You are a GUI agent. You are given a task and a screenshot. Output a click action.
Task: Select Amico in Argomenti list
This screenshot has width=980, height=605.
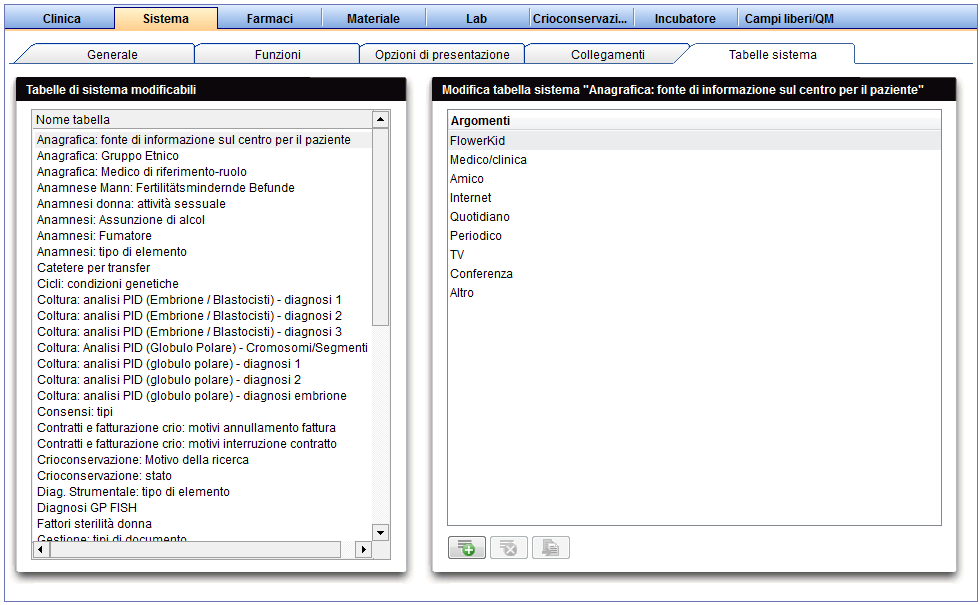tap(694, 179)
